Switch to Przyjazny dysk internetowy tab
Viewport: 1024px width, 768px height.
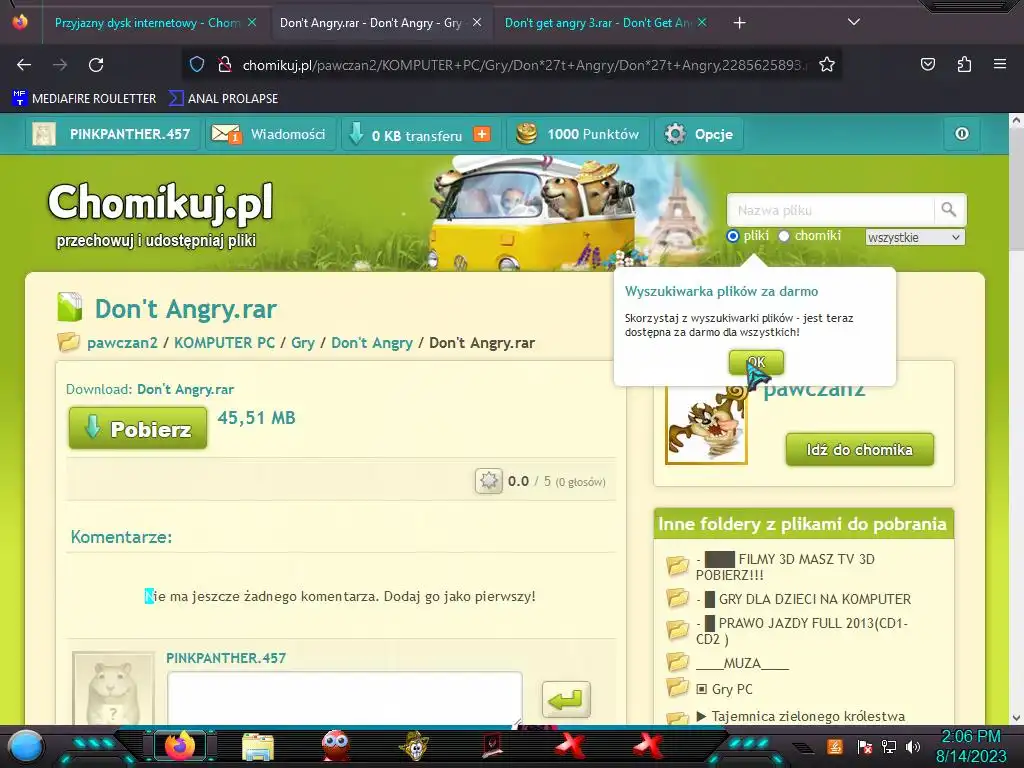147,23
